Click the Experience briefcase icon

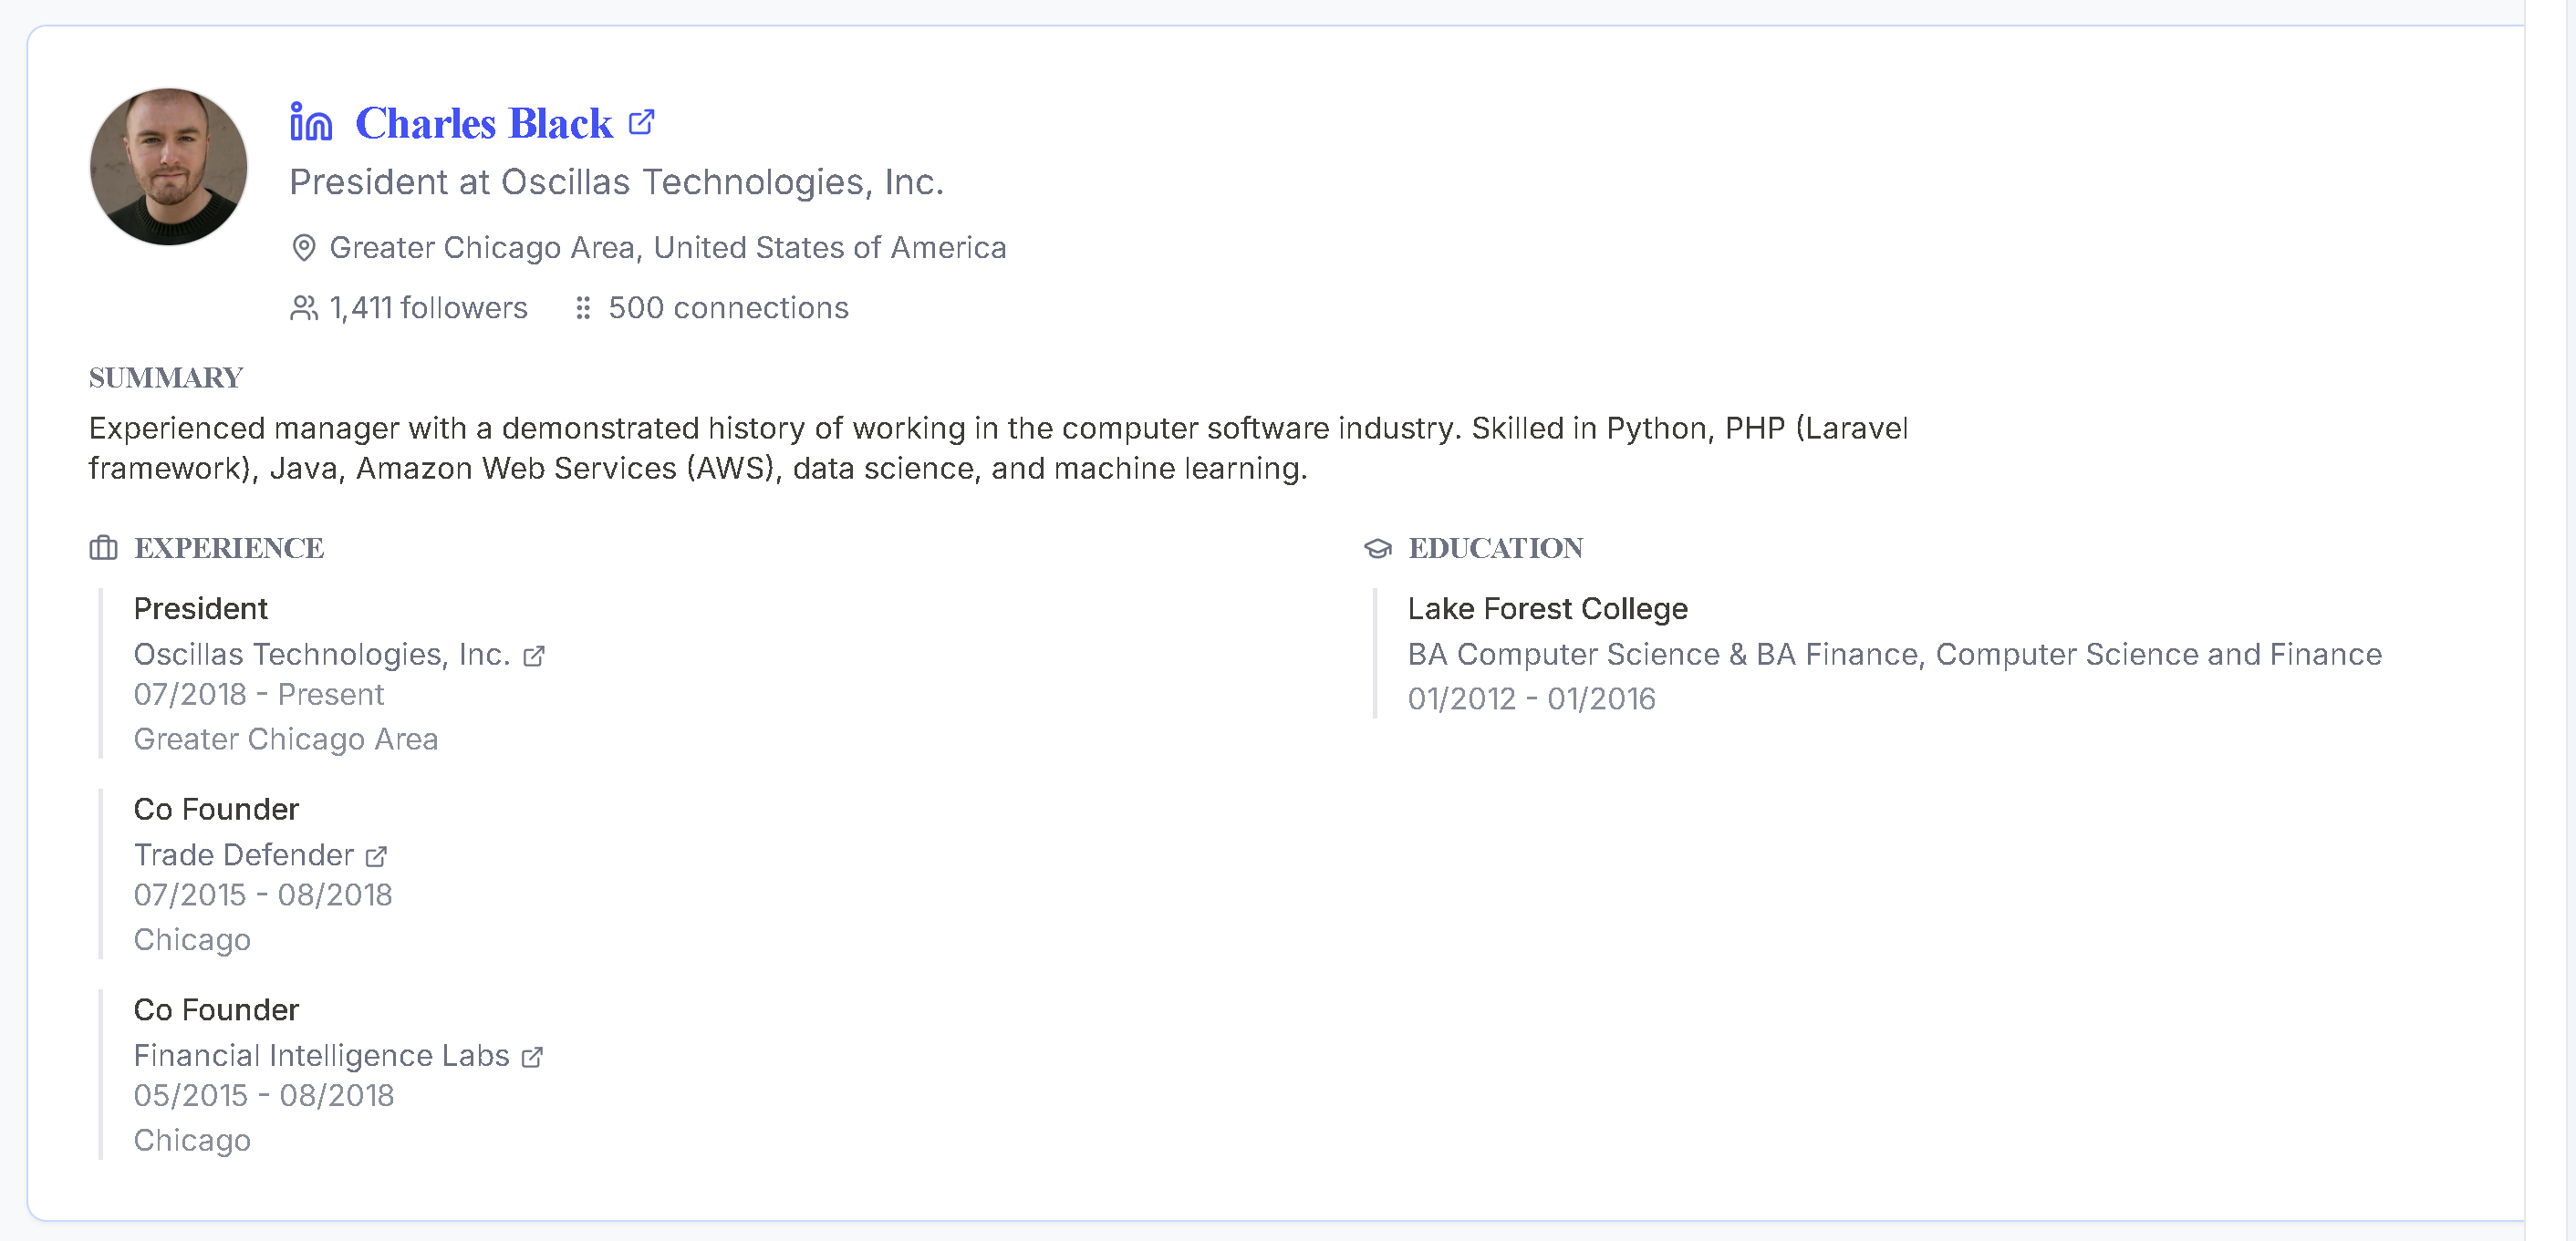[103, 548]
